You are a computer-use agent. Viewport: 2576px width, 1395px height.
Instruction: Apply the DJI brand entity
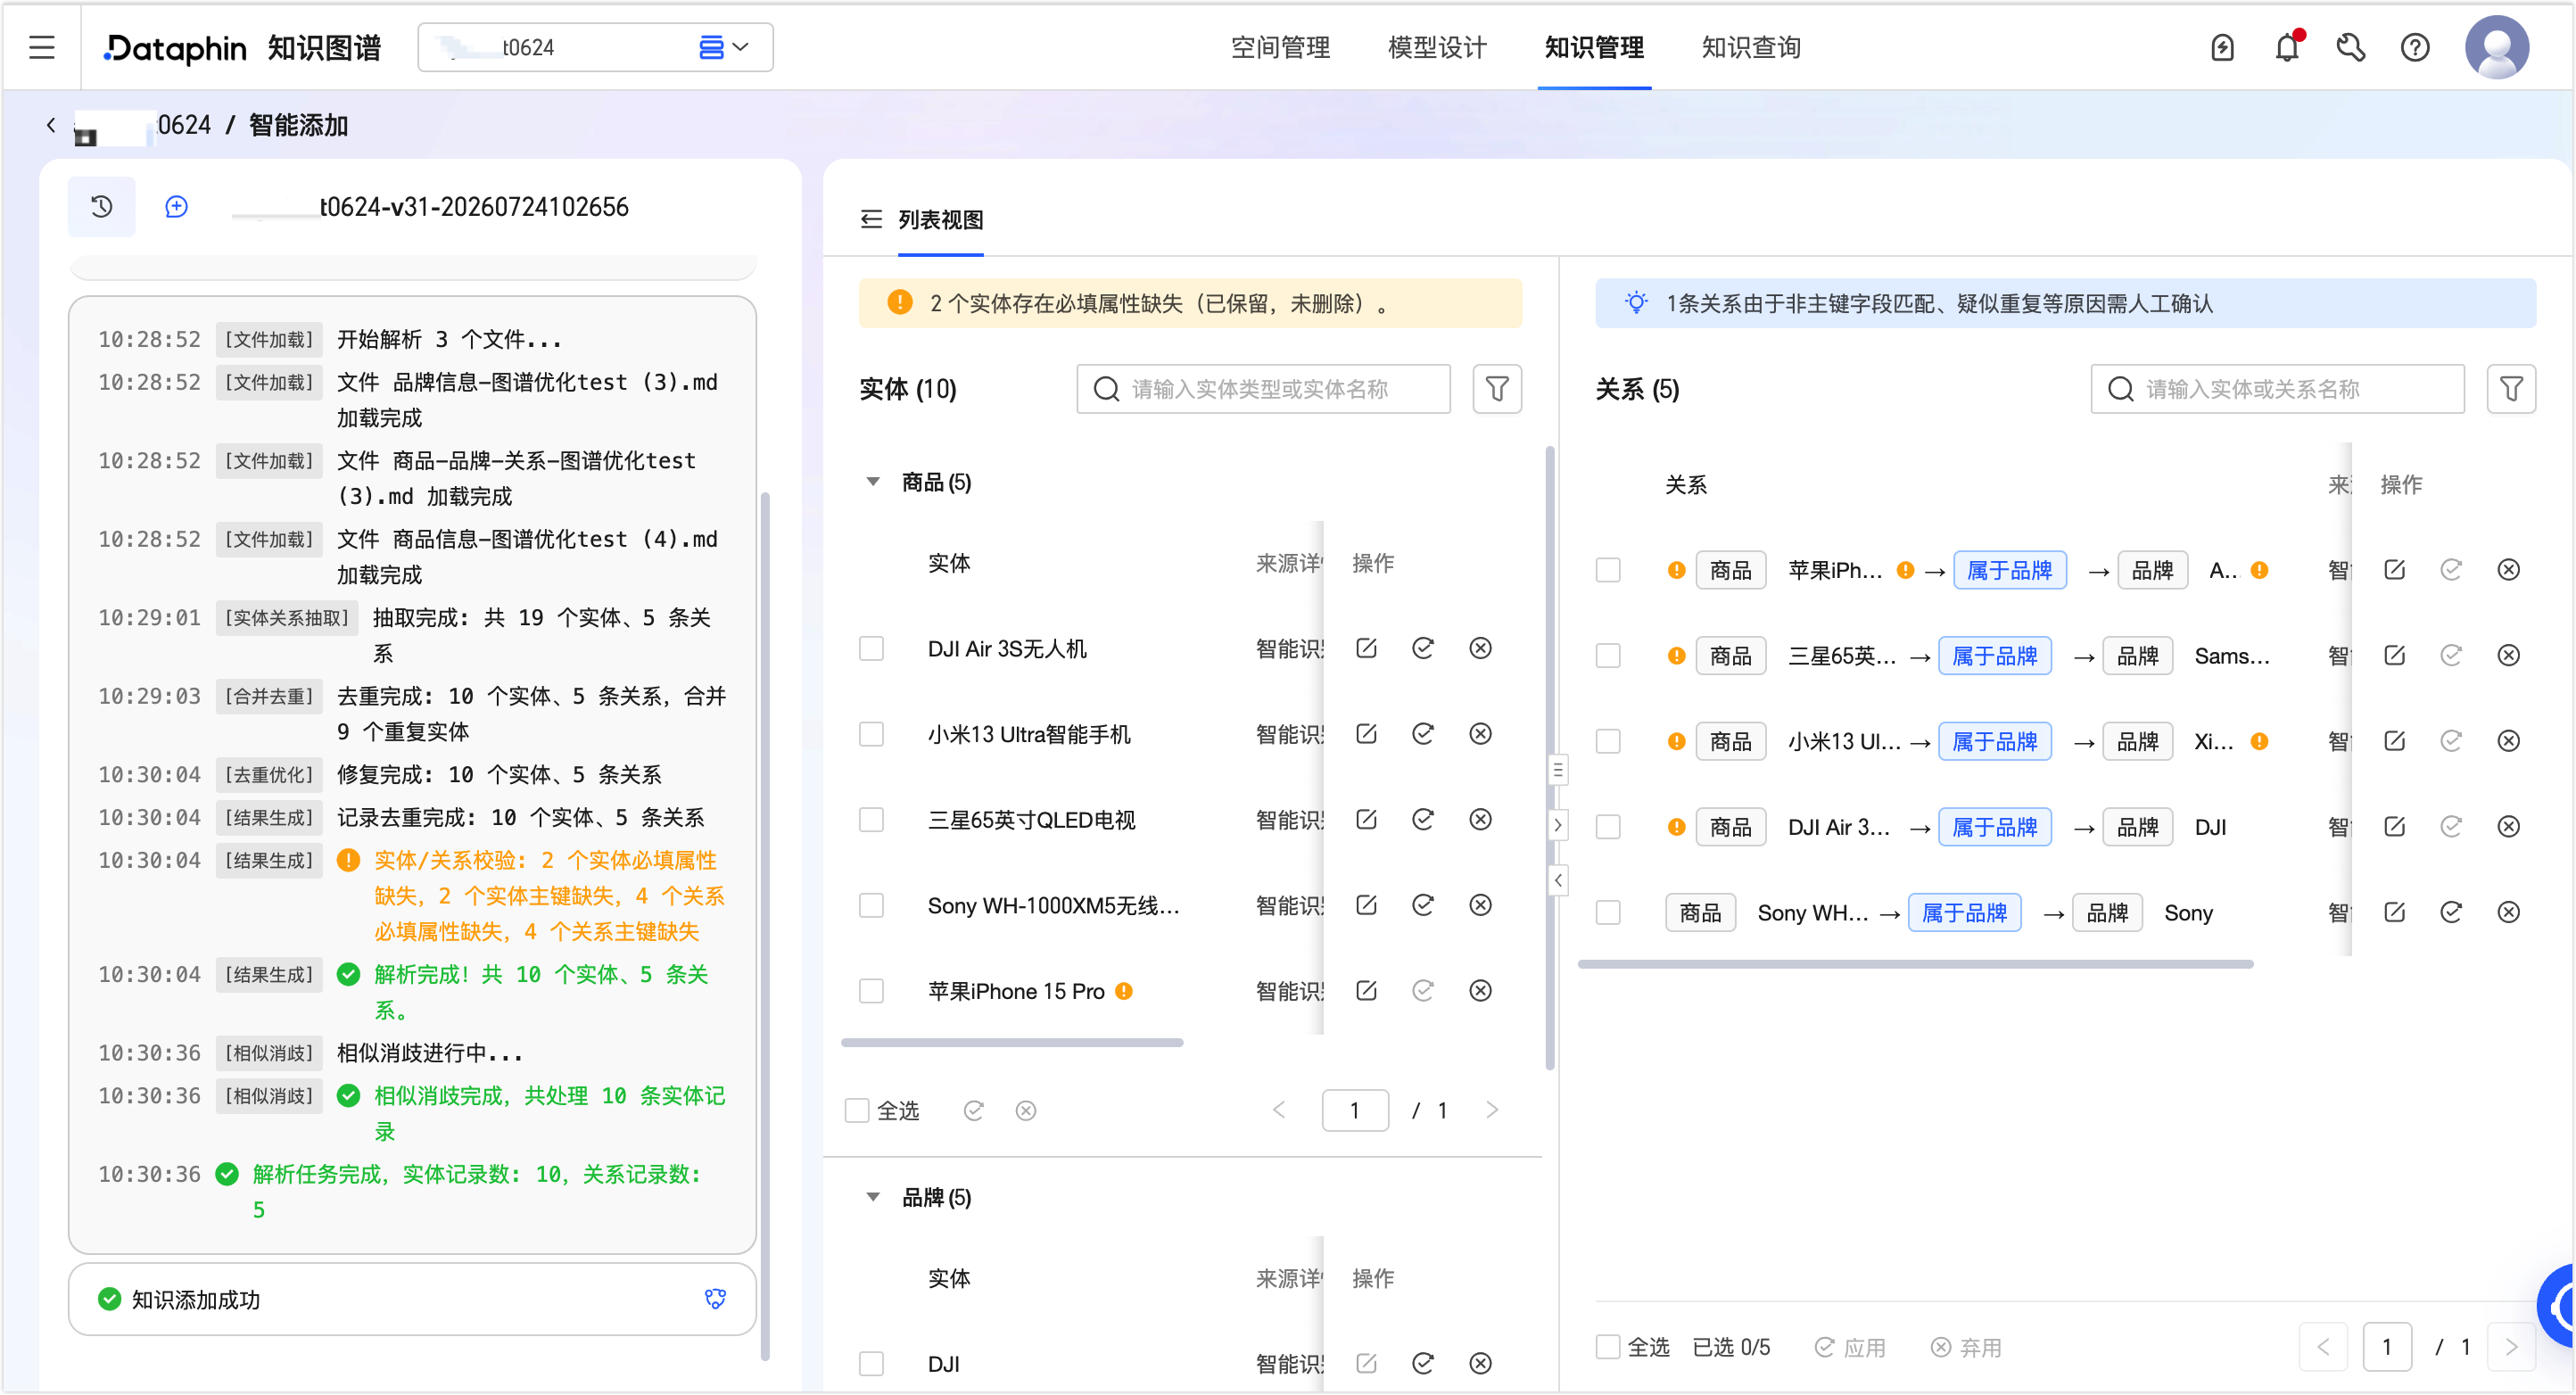click(x=1422, y=1363)
